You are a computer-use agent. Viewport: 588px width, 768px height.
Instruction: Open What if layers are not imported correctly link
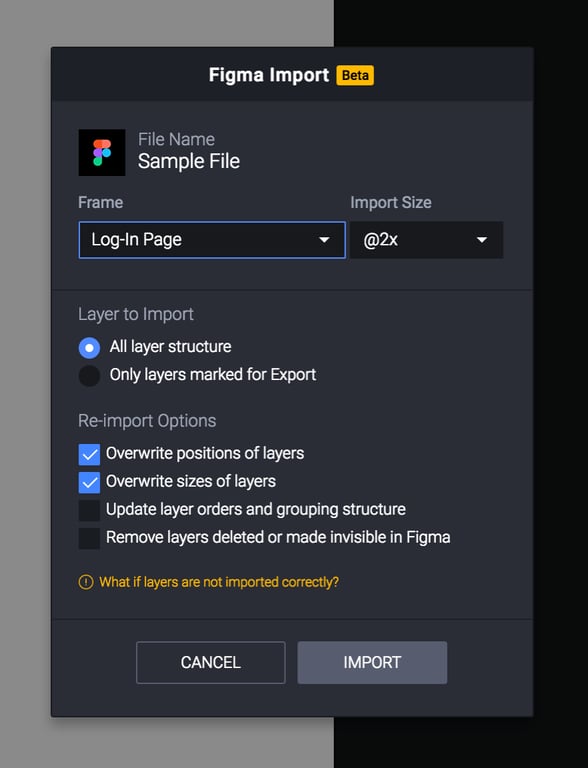click(x=219, y=582)
